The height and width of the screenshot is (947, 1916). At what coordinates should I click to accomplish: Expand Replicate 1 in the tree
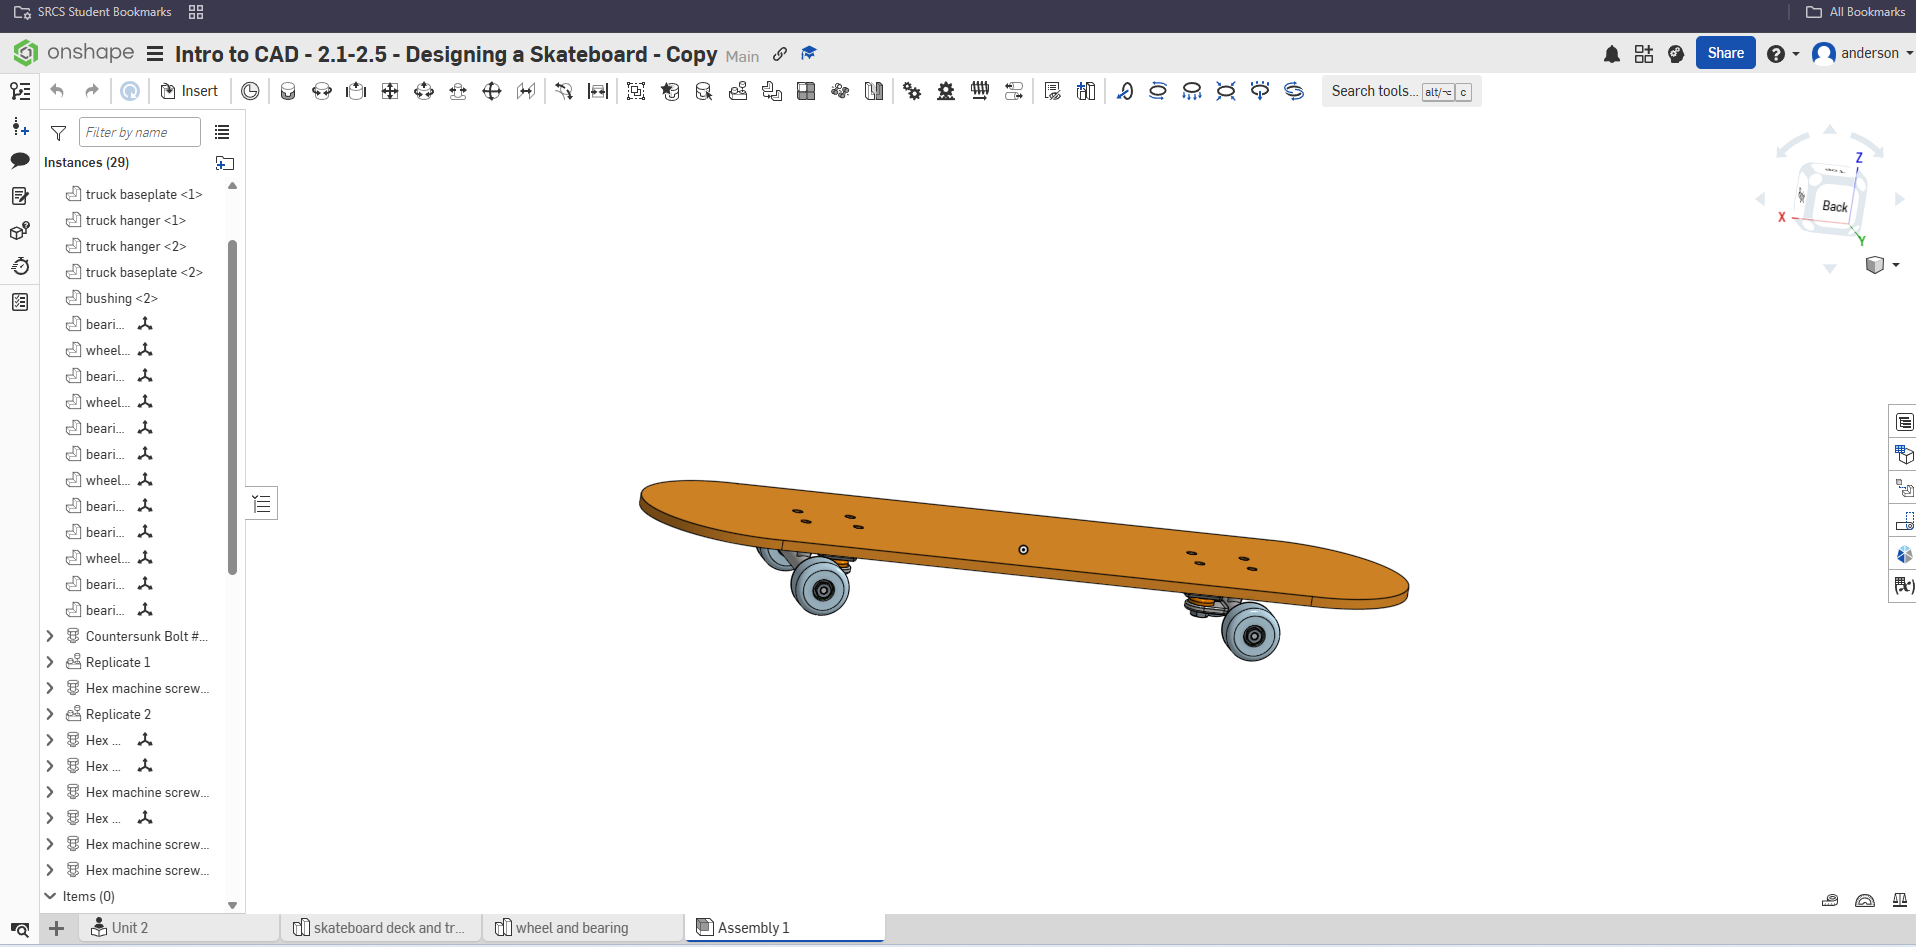[50, 662]
